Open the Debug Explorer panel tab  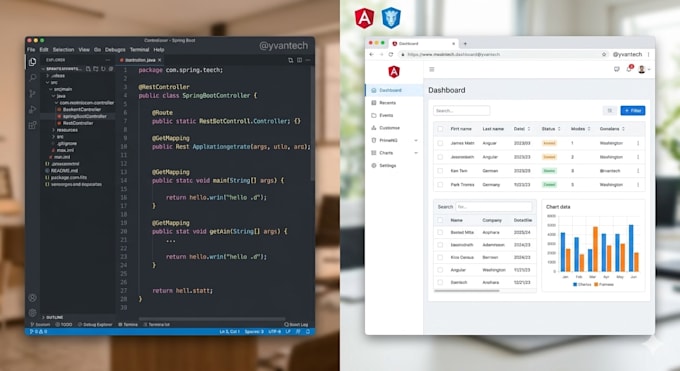pos(95,325)
